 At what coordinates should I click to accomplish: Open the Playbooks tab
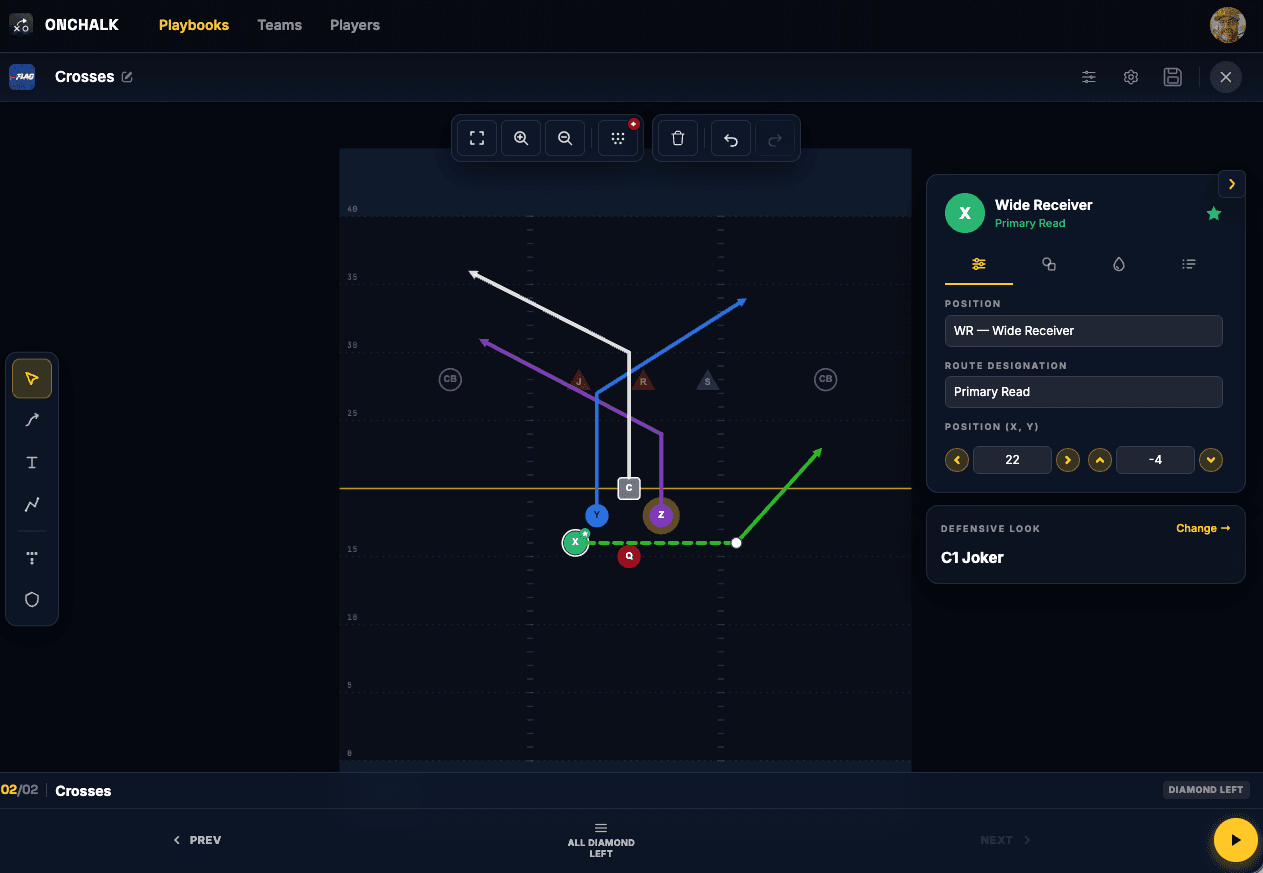point(194,25)
